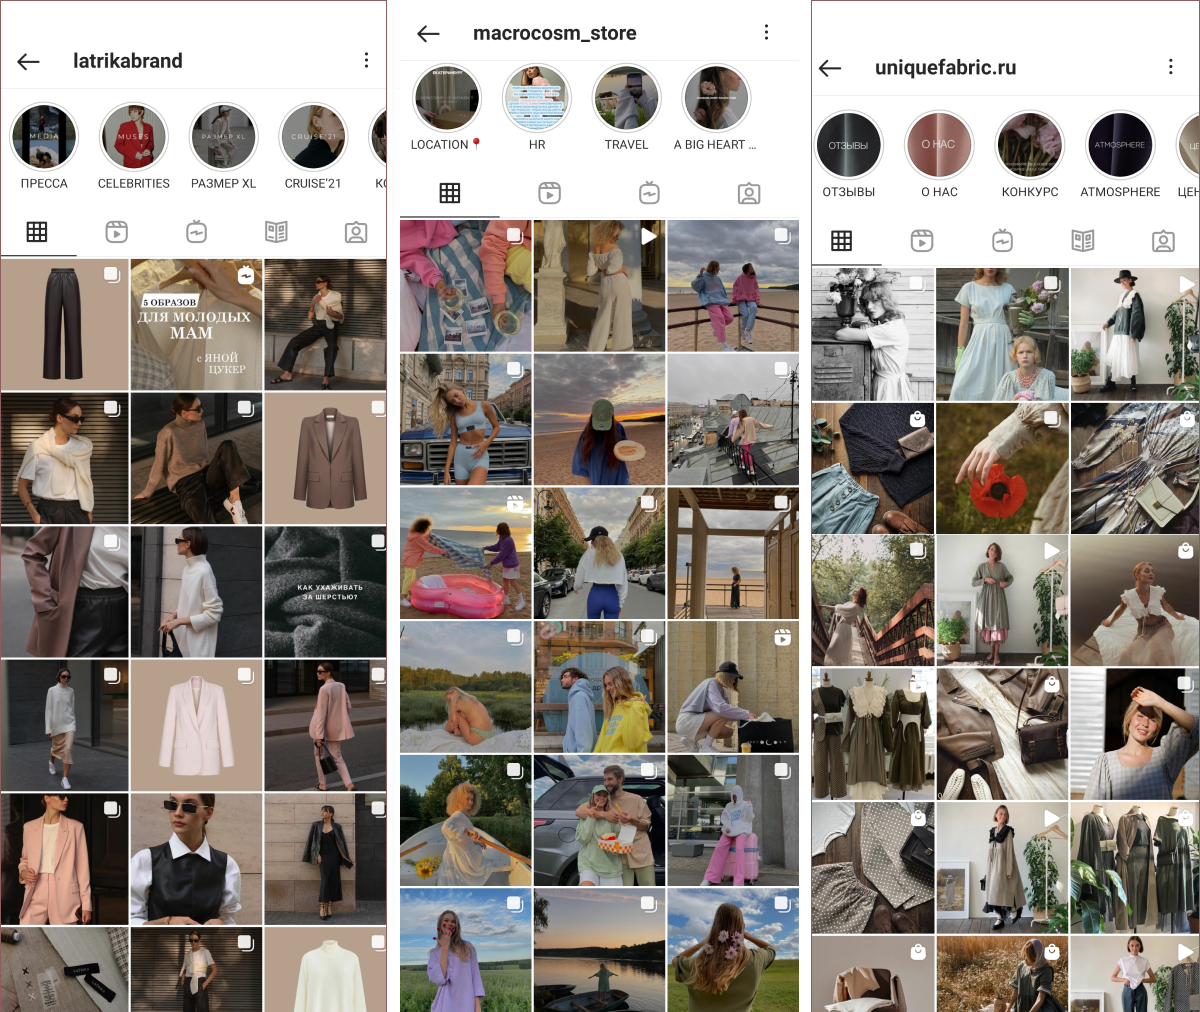Image resolution: width=1200 pixels, height=1012 pixels.
Task: Open tagged posts icon on latrikabrand
Action: pos(356,233)
